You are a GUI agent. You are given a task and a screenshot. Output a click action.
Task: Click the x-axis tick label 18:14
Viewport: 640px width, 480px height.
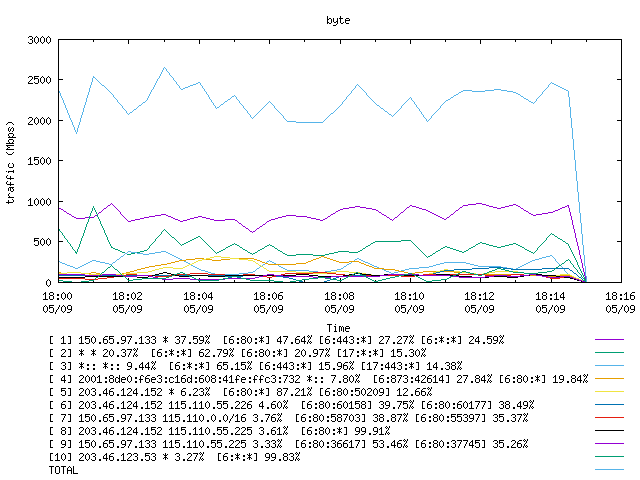(x=550, y=296)
